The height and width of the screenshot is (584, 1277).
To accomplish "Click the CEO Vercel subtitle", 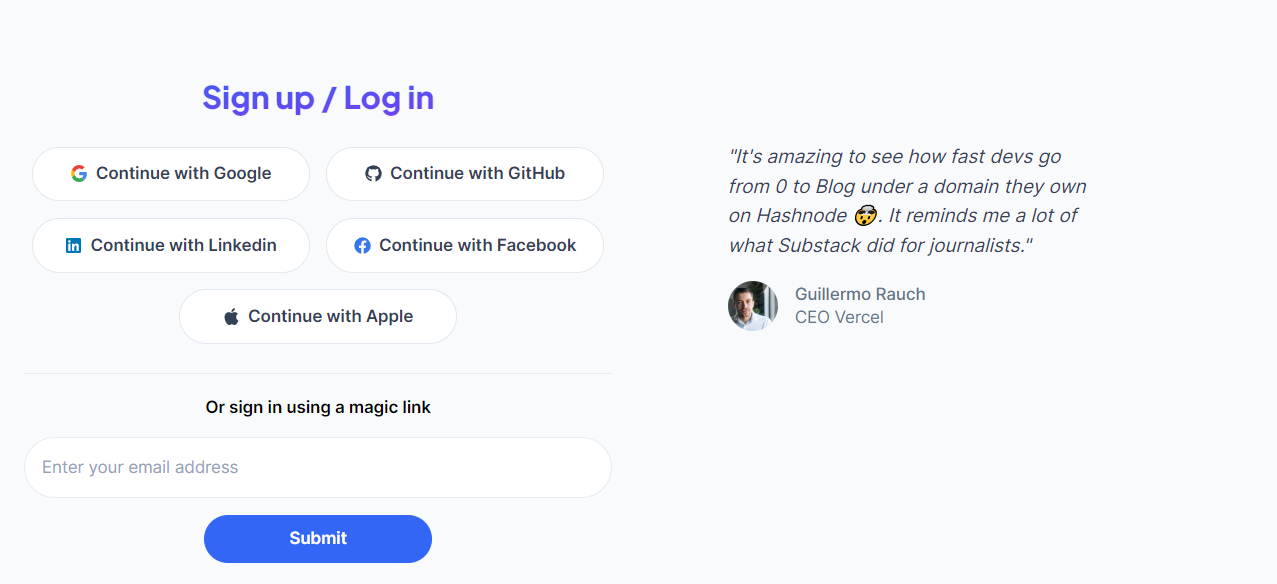I will coord(839,317).
